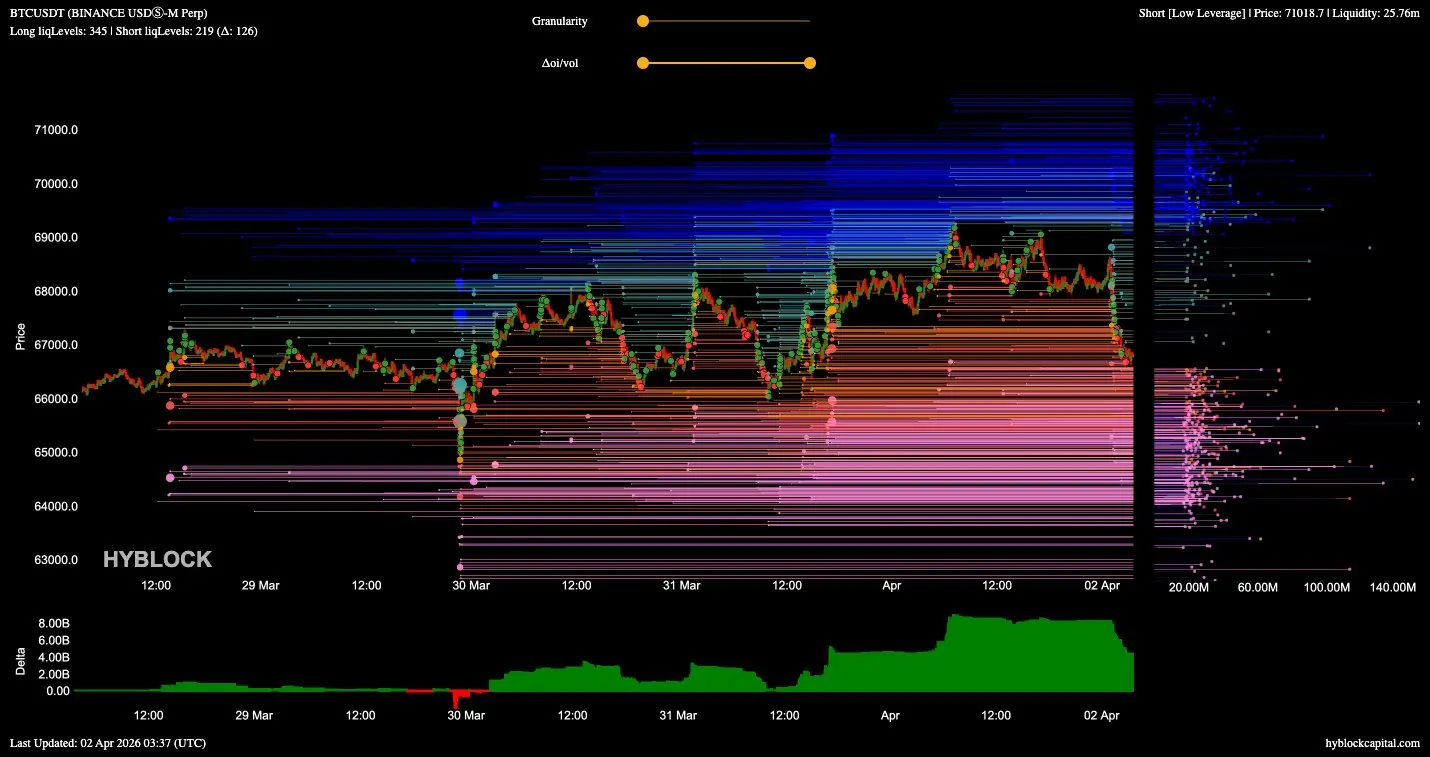The height and width of the screenshot is (757, 1430).
Task: Click the HYBLOCK watermark logo
Action: tap(157, 559)
